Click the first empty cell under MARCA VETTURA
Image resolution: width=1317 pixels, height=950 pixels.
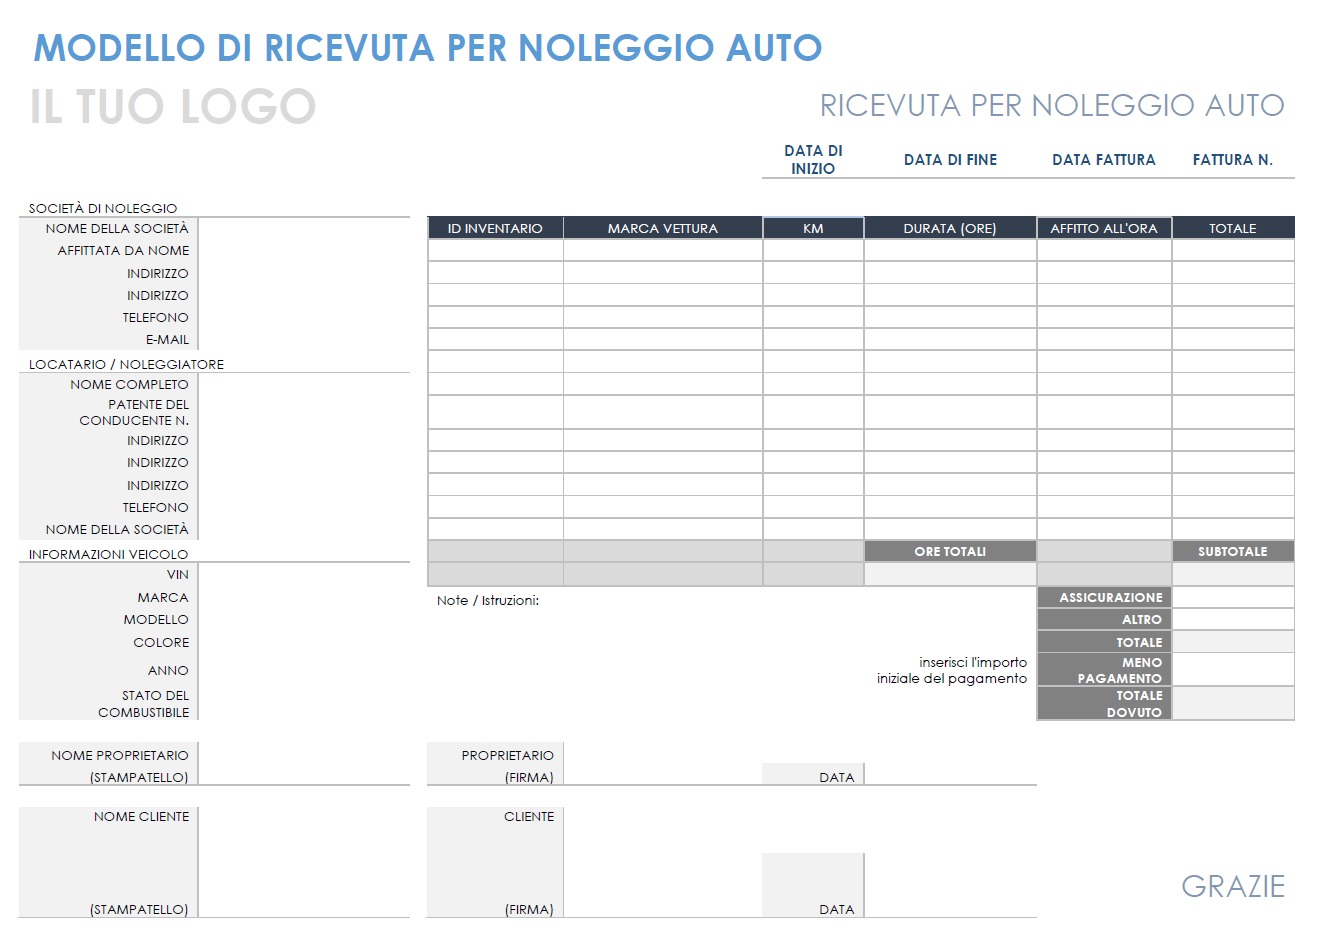click(x=663, y=250)
